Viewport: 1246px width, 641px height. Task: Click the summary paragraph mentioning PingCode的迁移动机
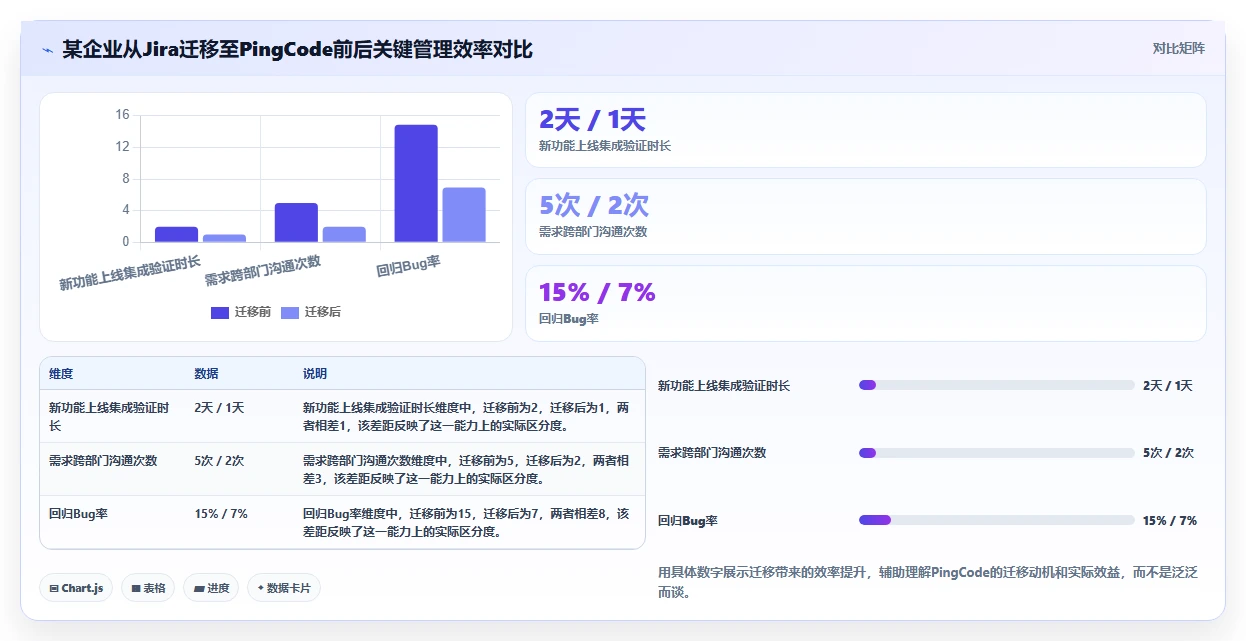(x=928, y=582)
